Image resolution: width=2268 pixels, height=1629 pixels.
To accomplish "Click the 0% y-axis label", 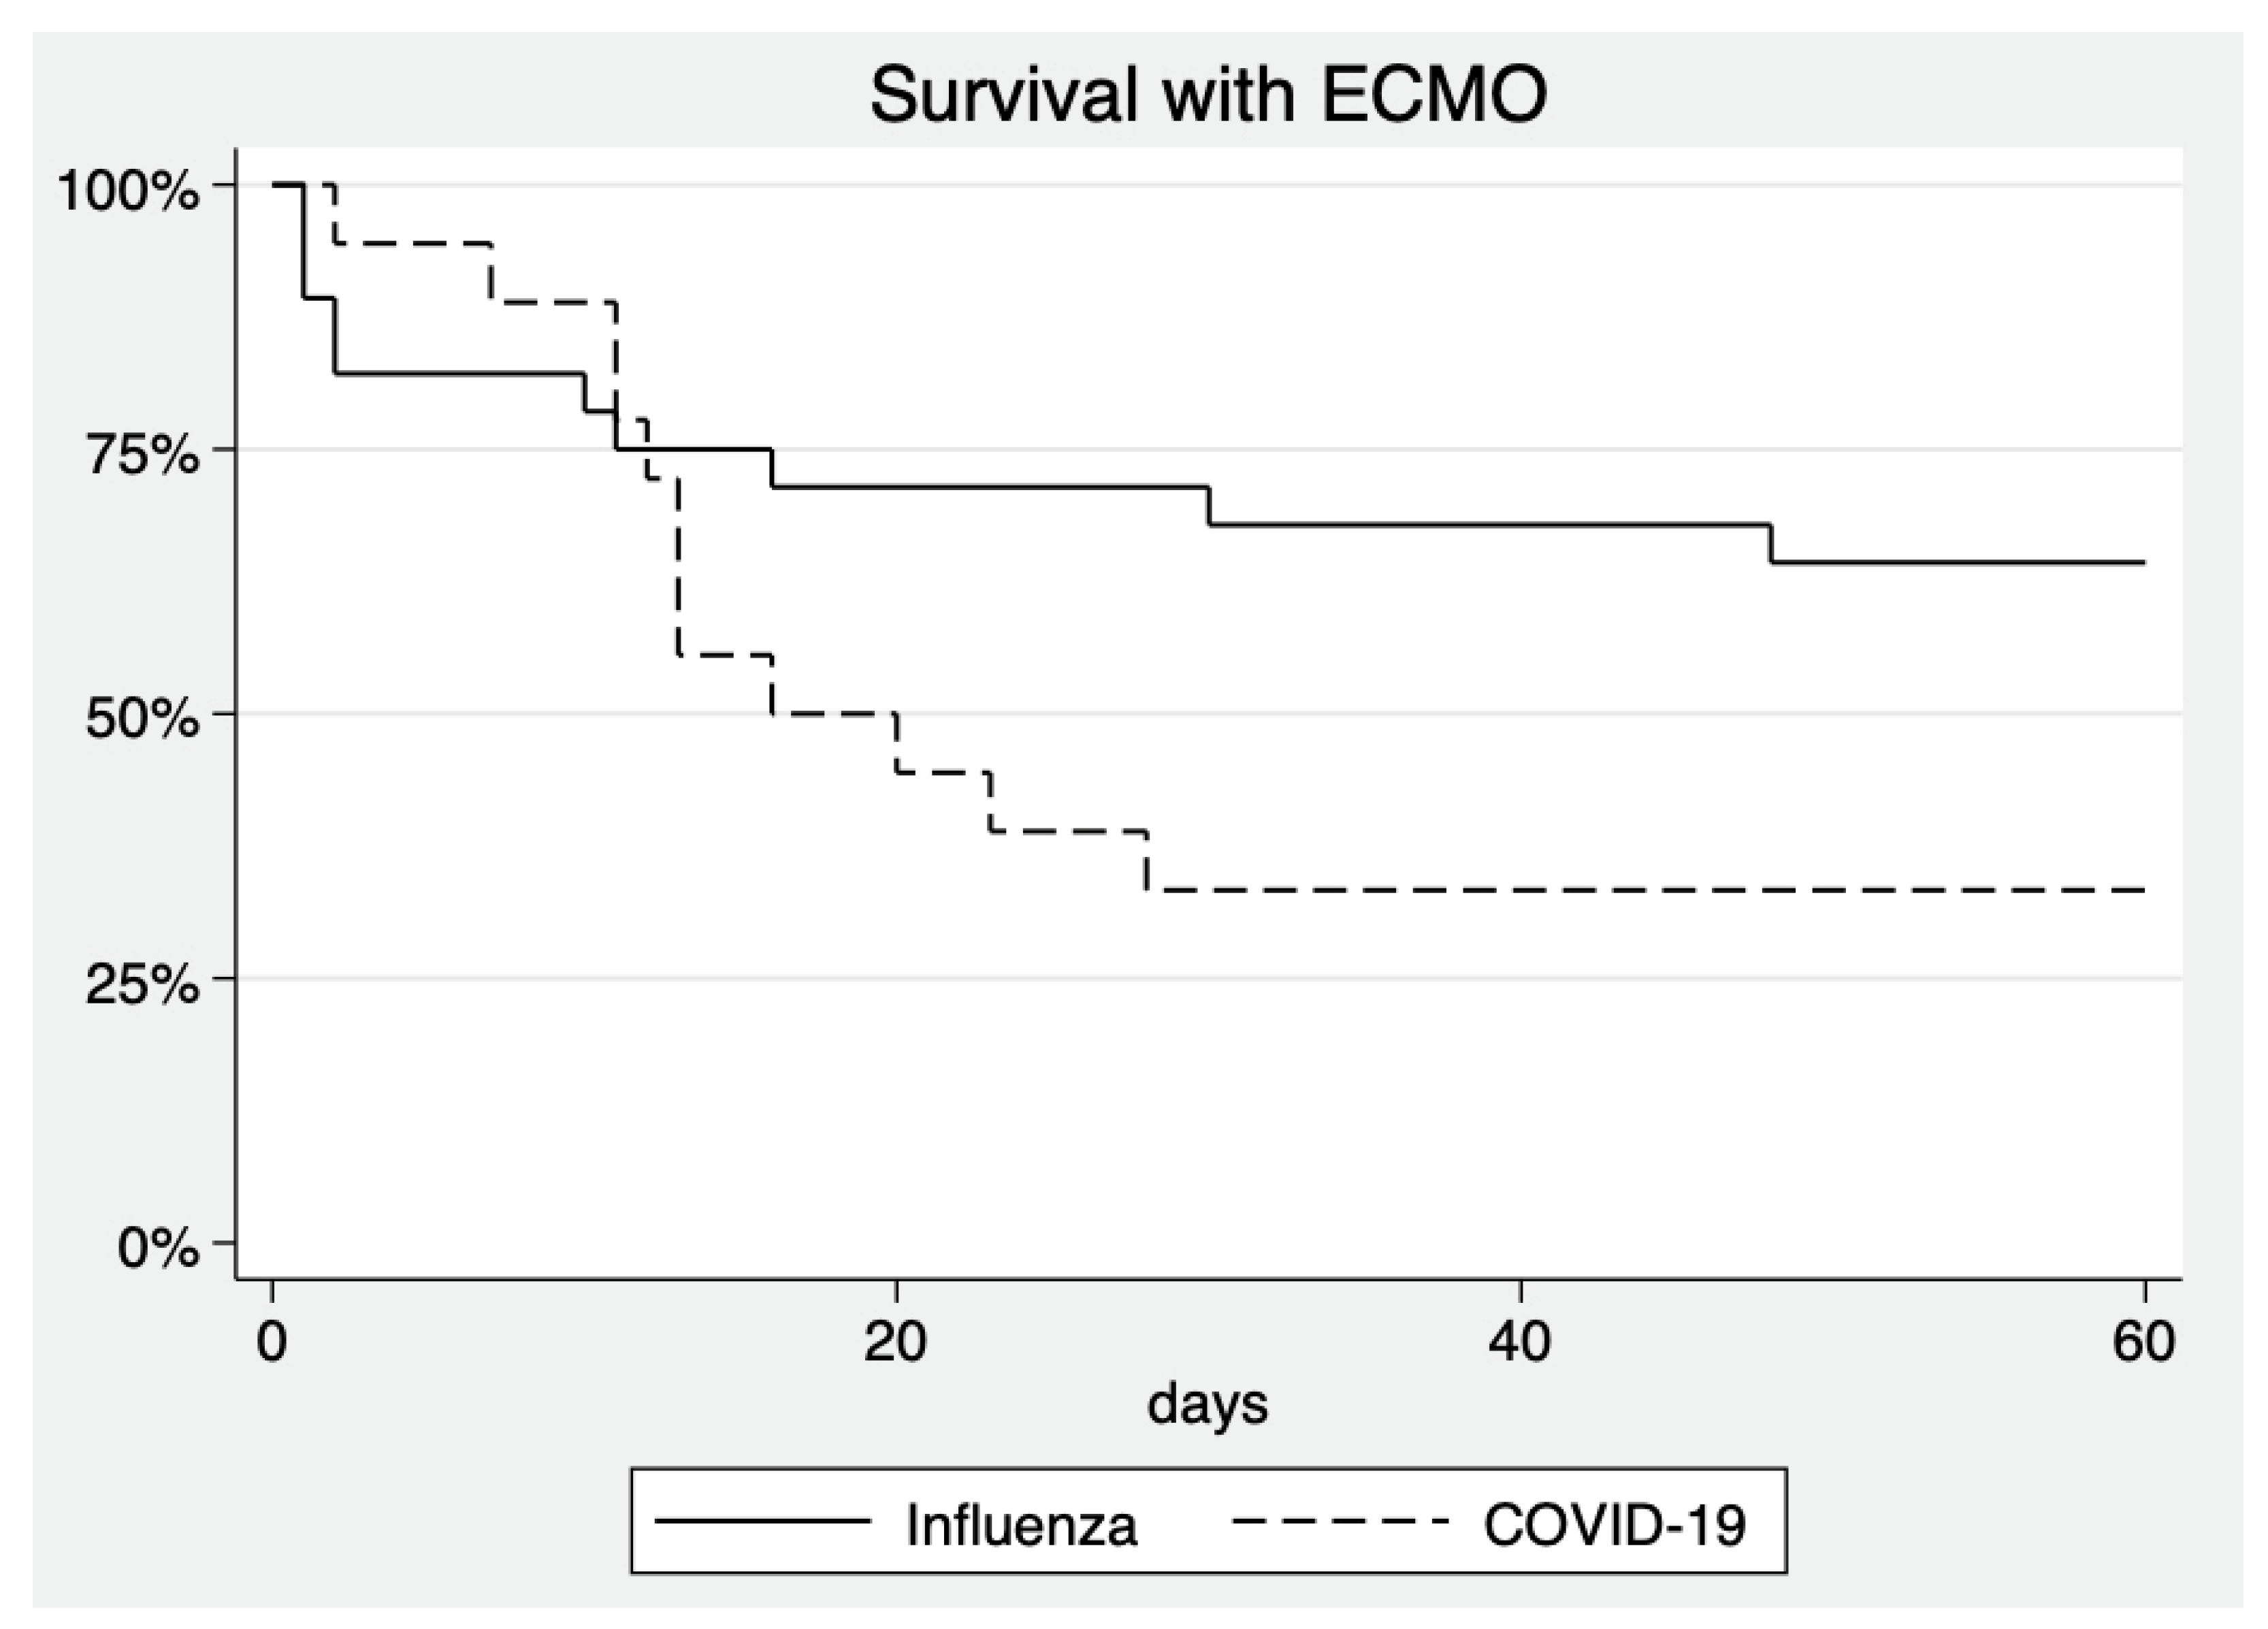I will tap(158, 1248).
